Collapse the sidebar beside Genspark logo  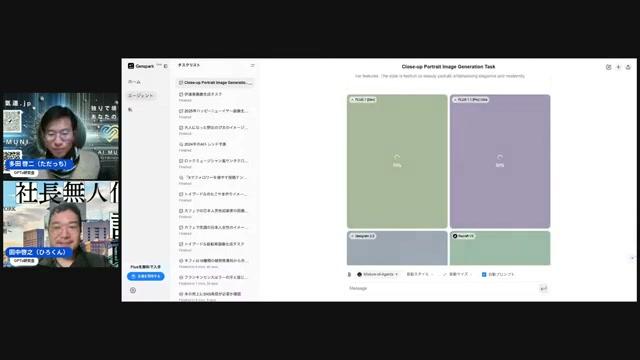tap(166, 66)
